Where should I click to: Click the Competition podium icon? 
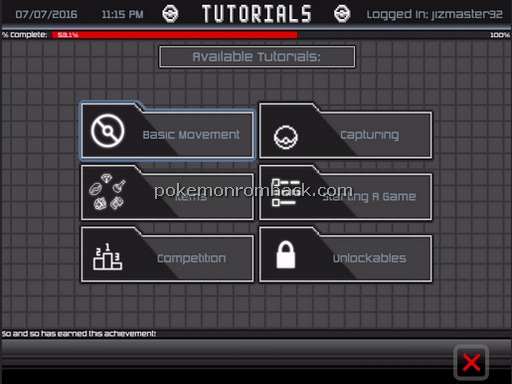coord(107,256)
